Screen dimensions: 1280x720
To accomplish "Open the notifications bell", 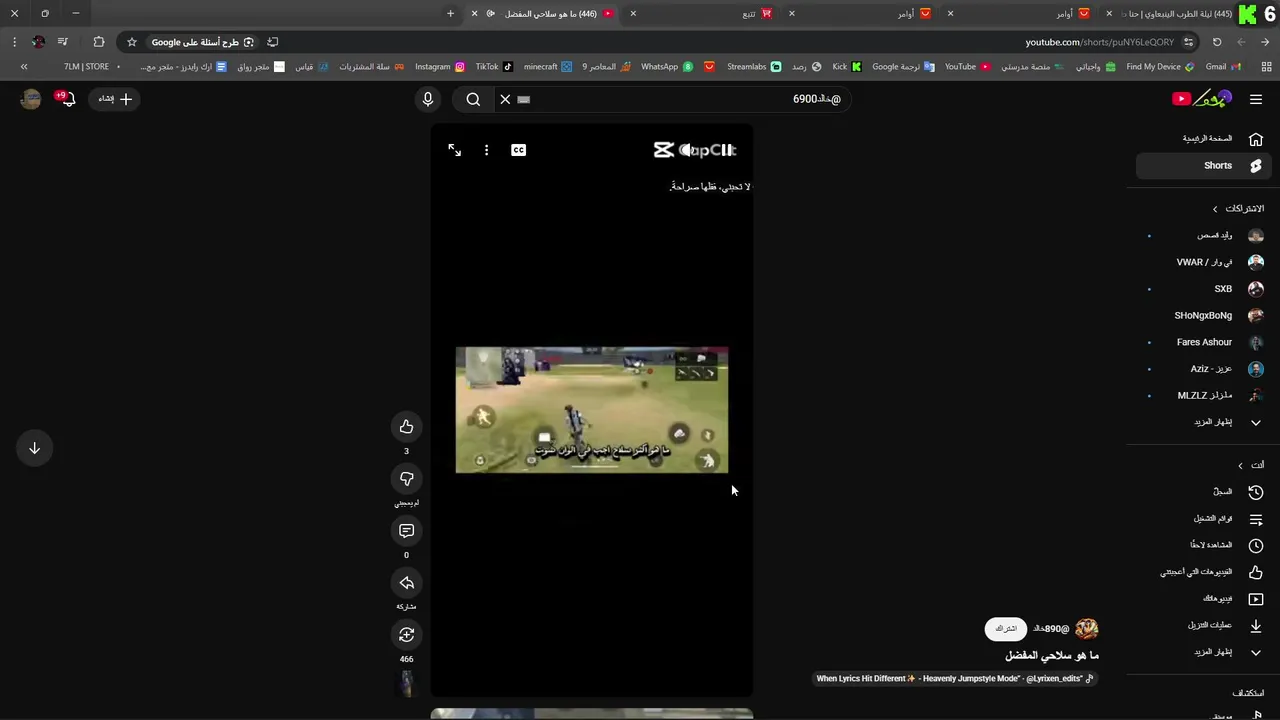I will coord(67,99).
